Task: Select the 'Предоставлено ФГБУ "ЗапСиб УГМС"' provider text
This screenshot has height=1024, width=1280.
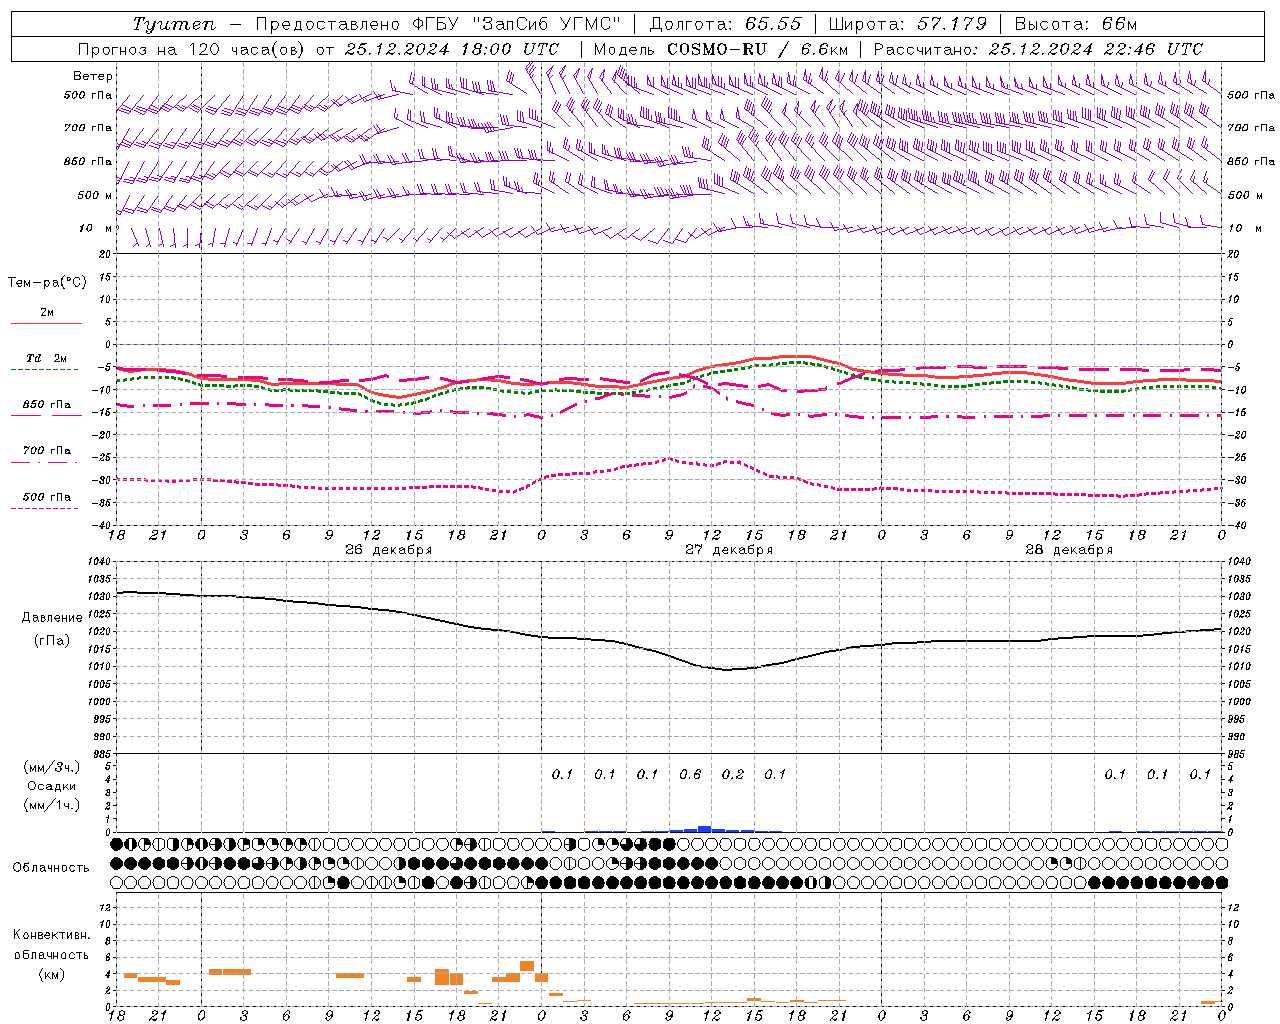Action: click(438, 24)
